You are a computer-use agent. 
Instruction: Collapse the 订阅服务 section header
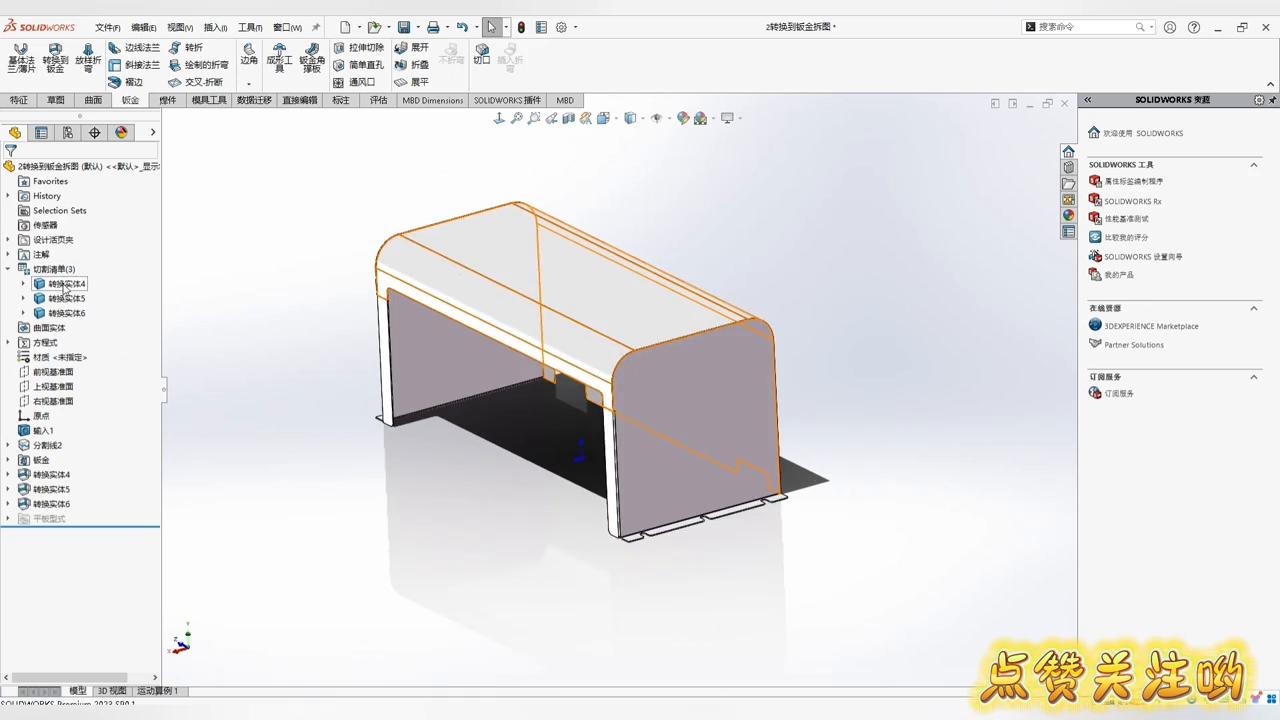pos(1254,377)
